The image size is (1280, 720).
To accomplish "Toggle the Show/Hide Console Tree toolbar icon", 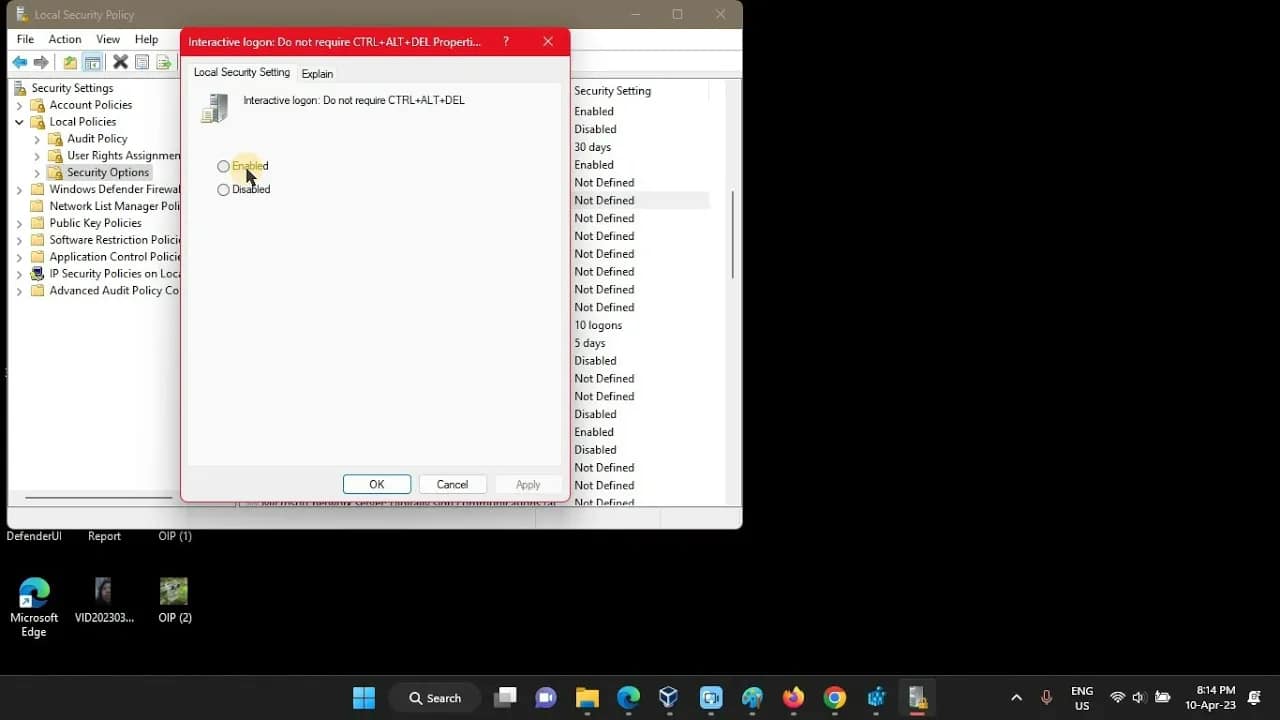I will (92, 62).
